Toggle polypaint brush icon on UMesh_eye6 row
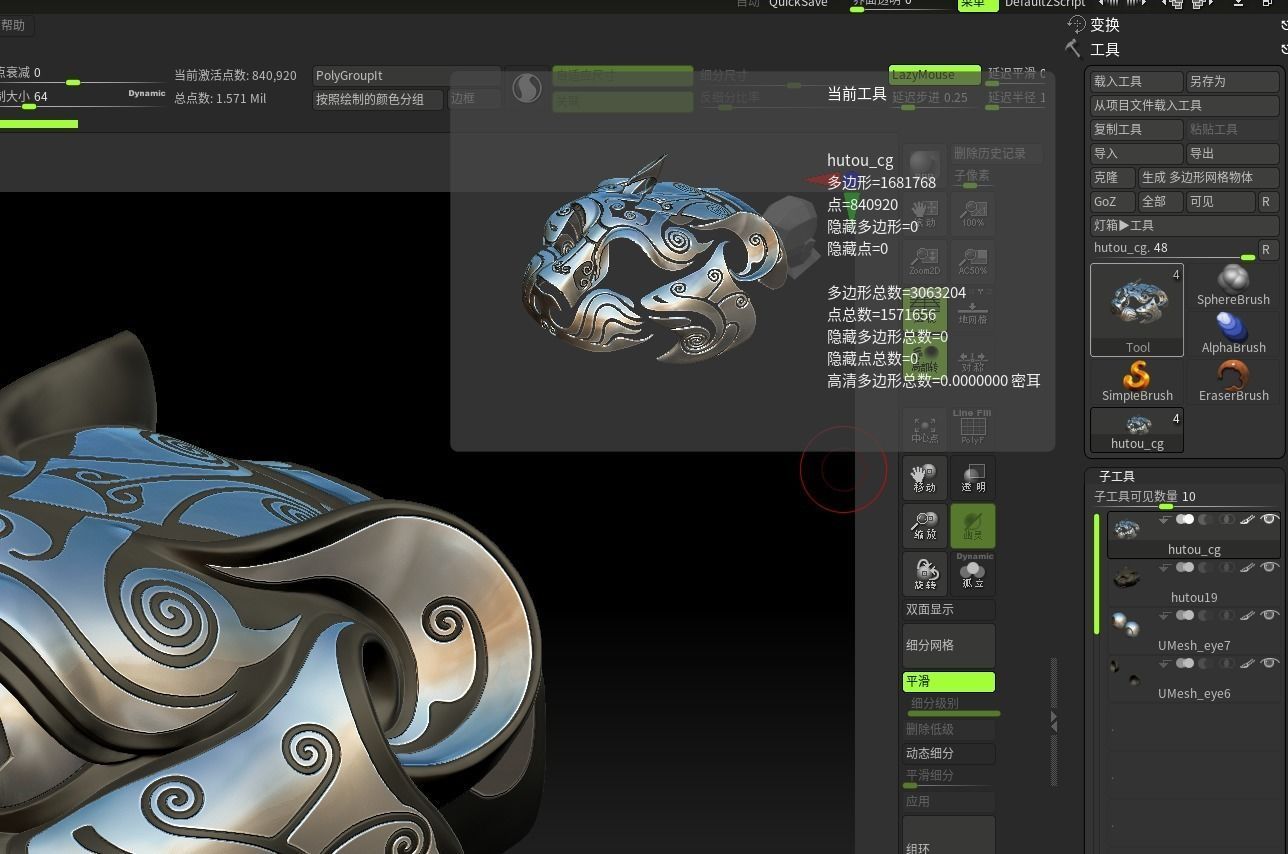Screen dimensions: 1288x854 (1248, 663)
